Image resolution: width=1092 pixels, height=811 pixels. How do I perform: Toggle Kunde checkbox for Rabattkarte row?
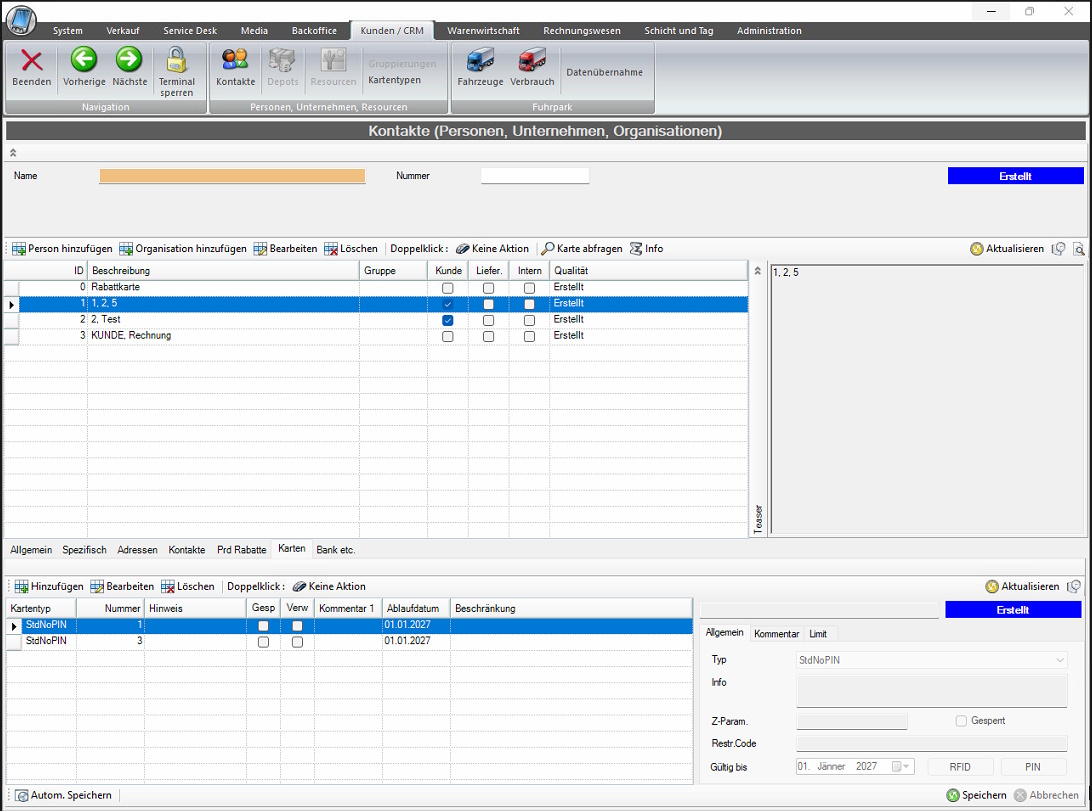[x=448, y=288]
